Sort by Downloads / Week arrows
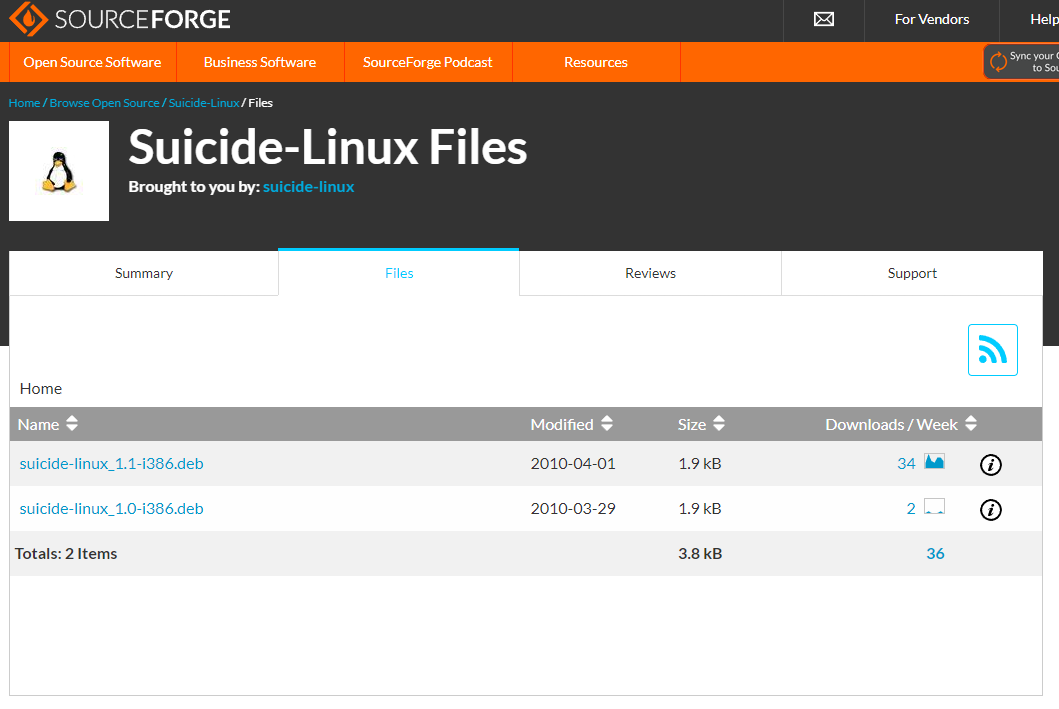 point(971,423)
